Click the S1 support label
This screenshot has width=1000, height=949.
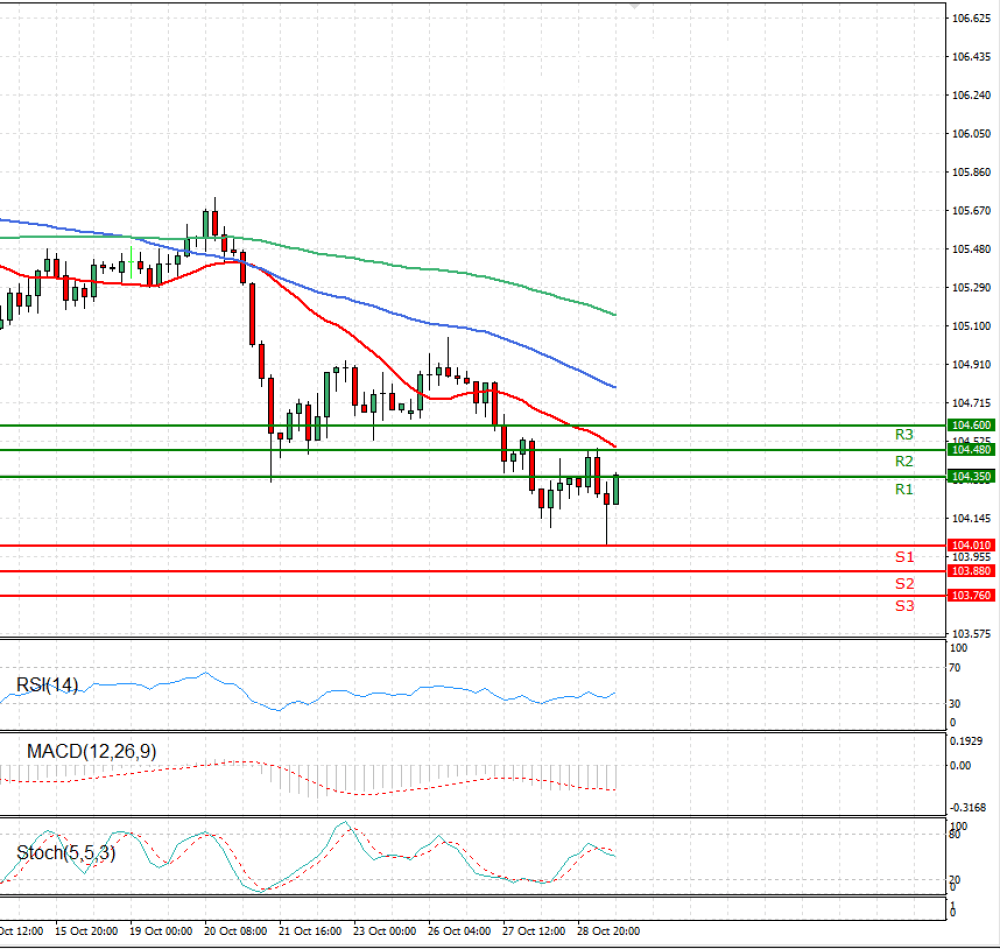tap(904, 557)
